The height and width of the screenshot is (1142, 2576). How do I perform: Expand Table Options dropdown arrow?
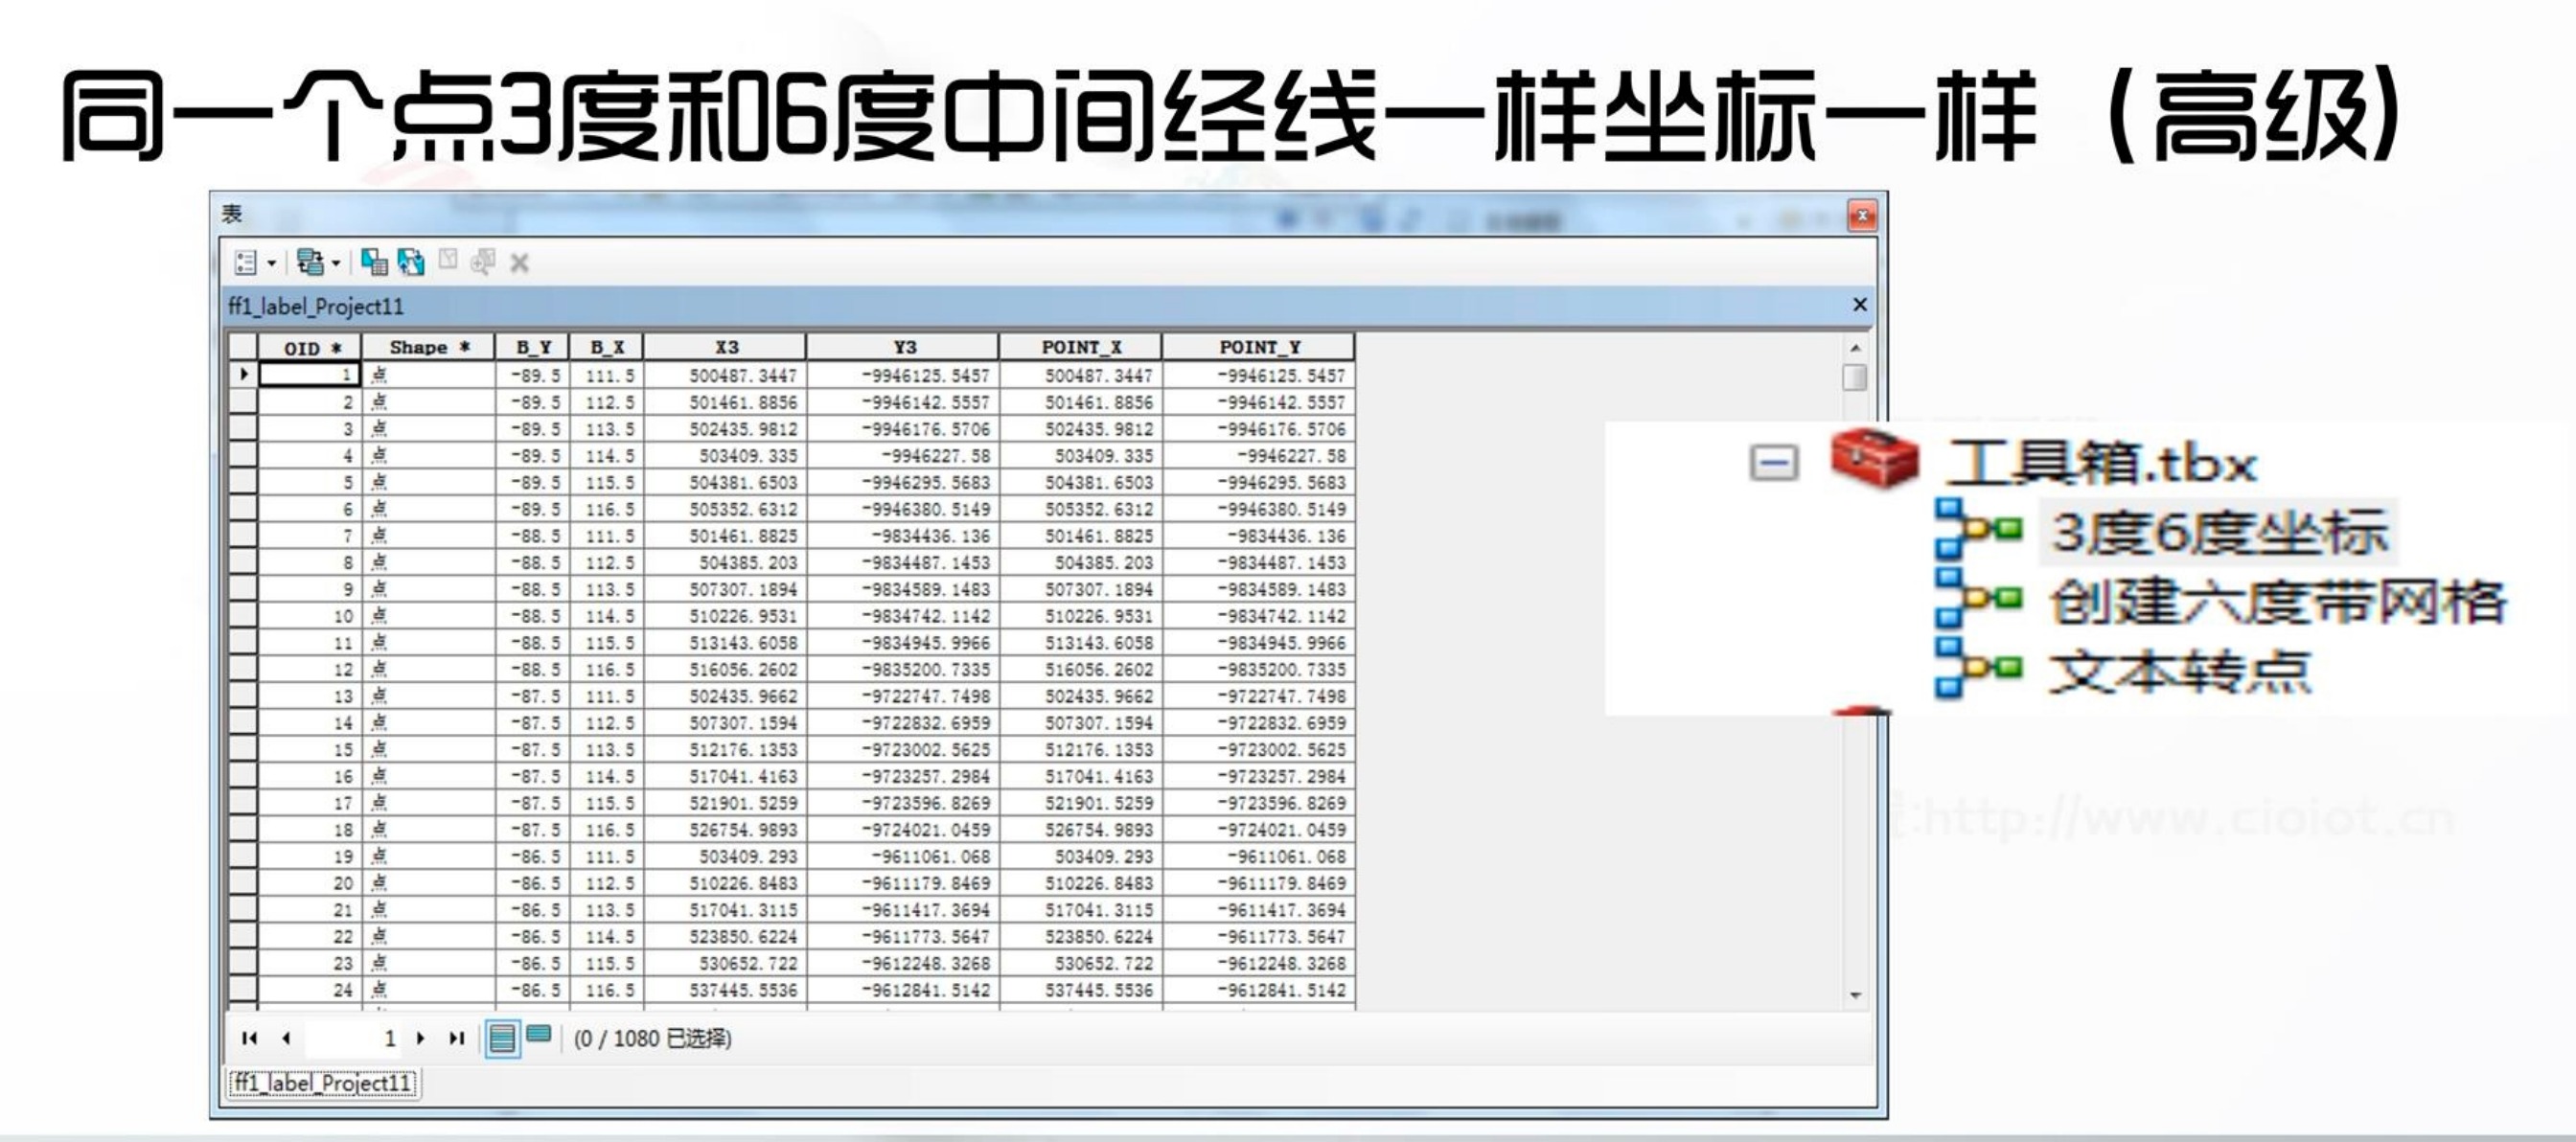271,264
